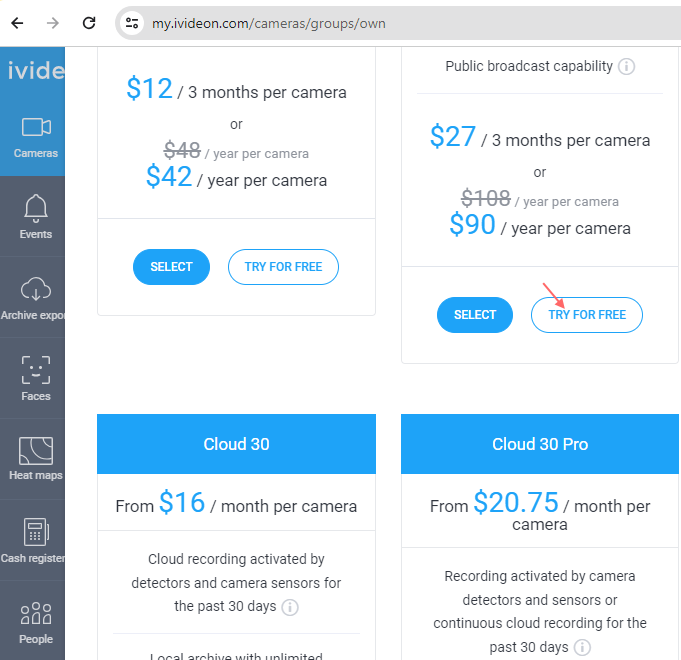The width and height of the screenshot is (681, 660).
Task: Click the Cloud 30 Pro plan header
Action: 540,444
